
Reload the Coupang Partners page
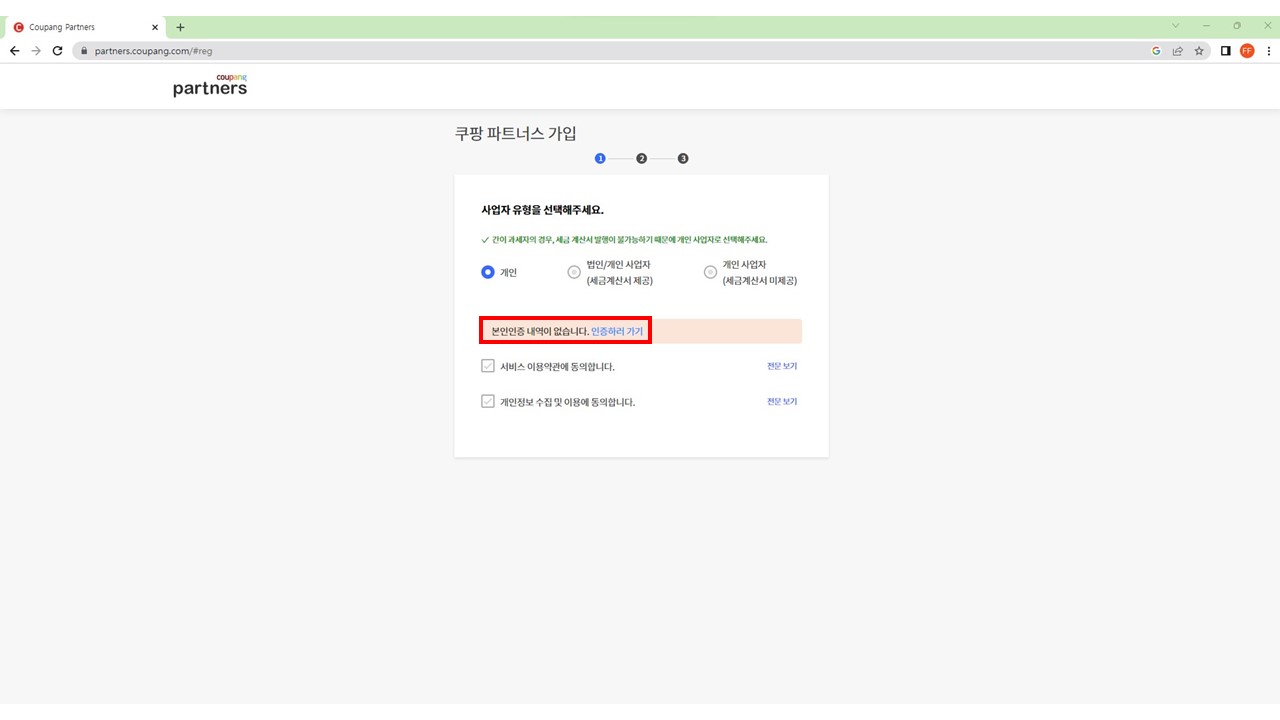click(57, 51)
